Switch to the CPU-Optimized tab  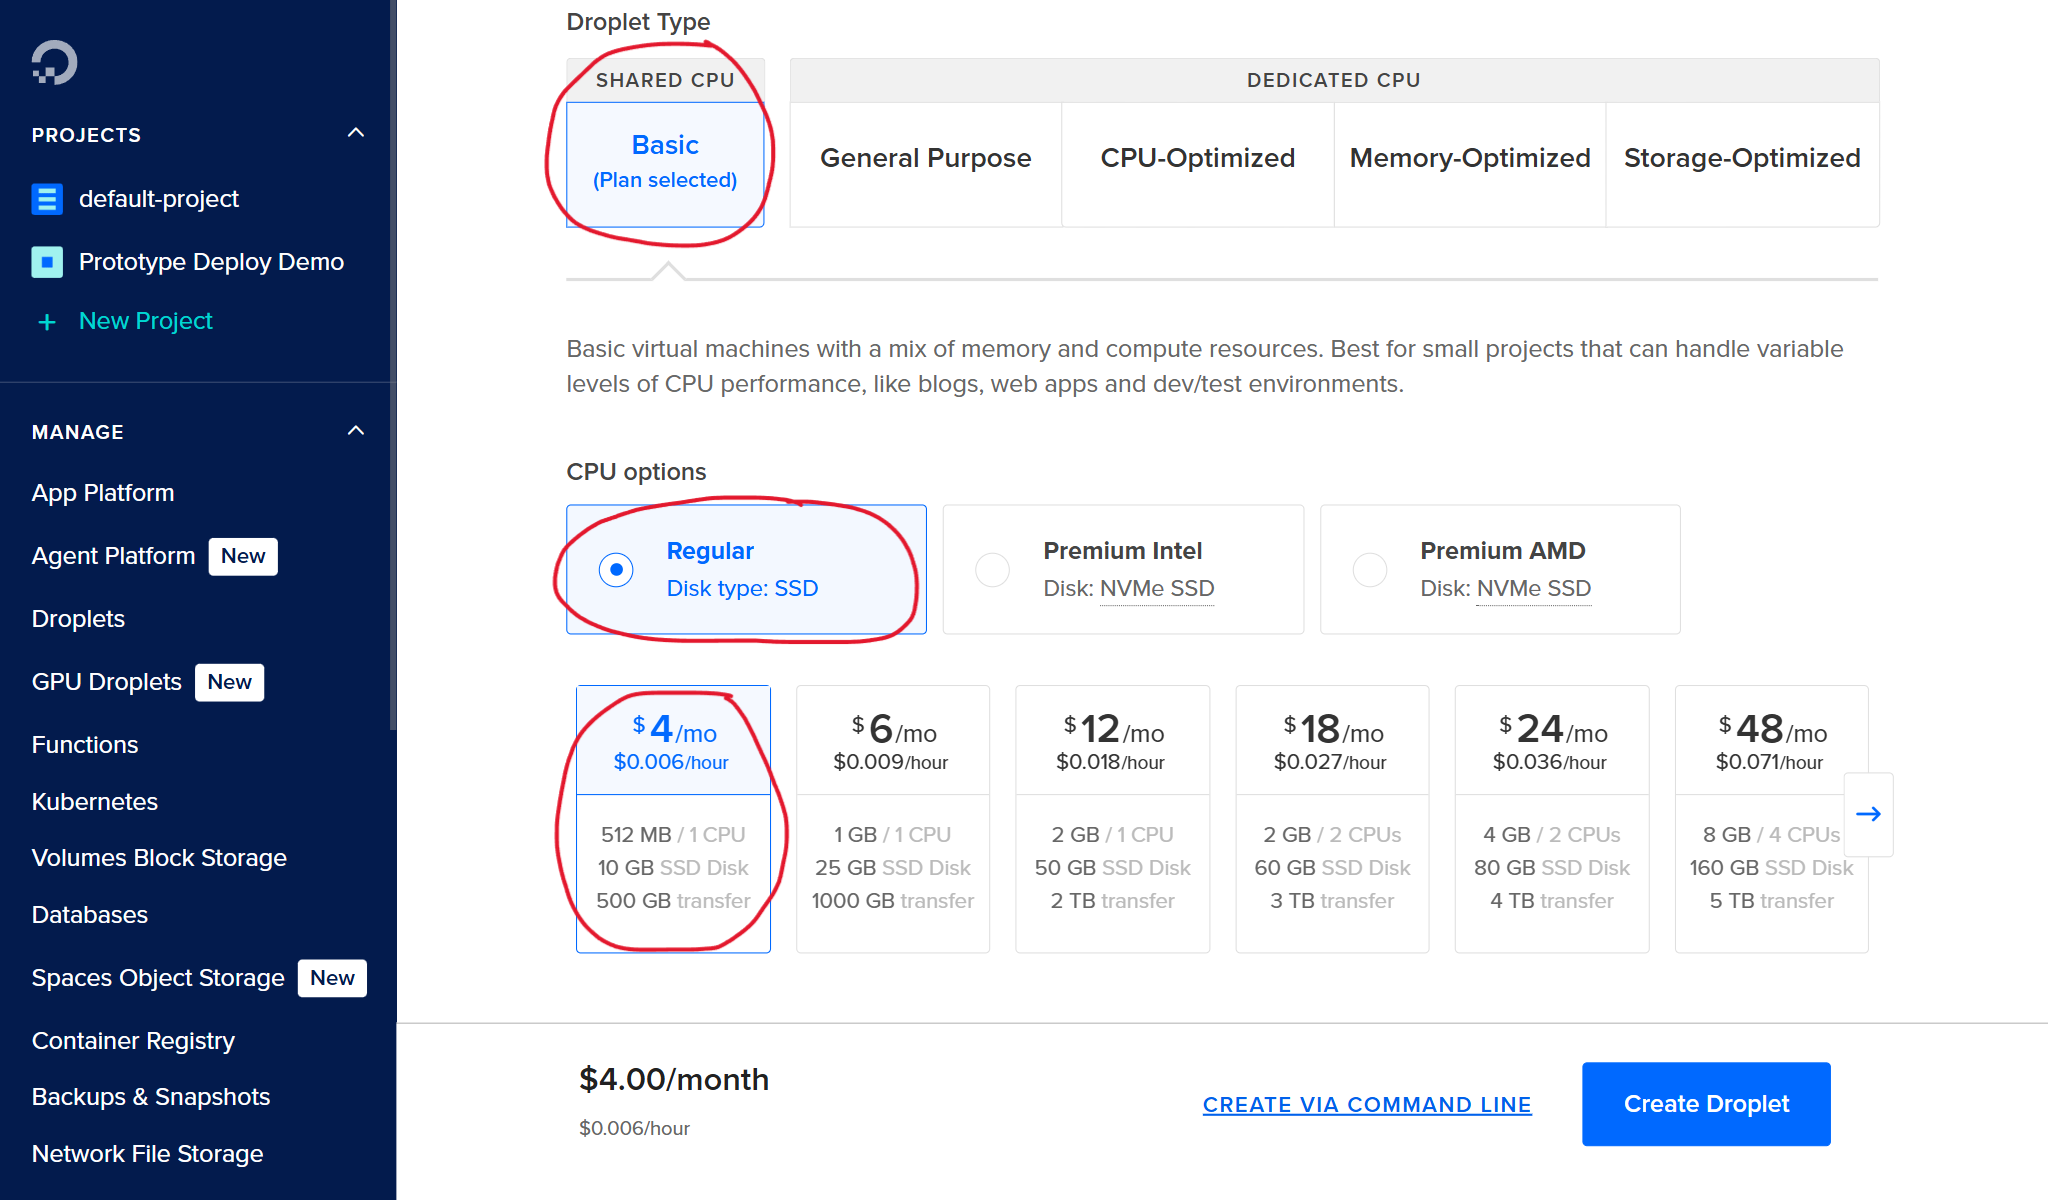coord(1197,158)
